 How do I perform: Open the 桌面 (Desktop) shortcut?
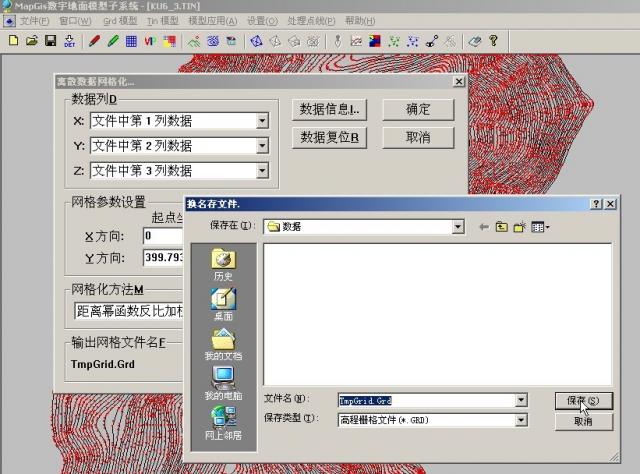click(222, 303)
